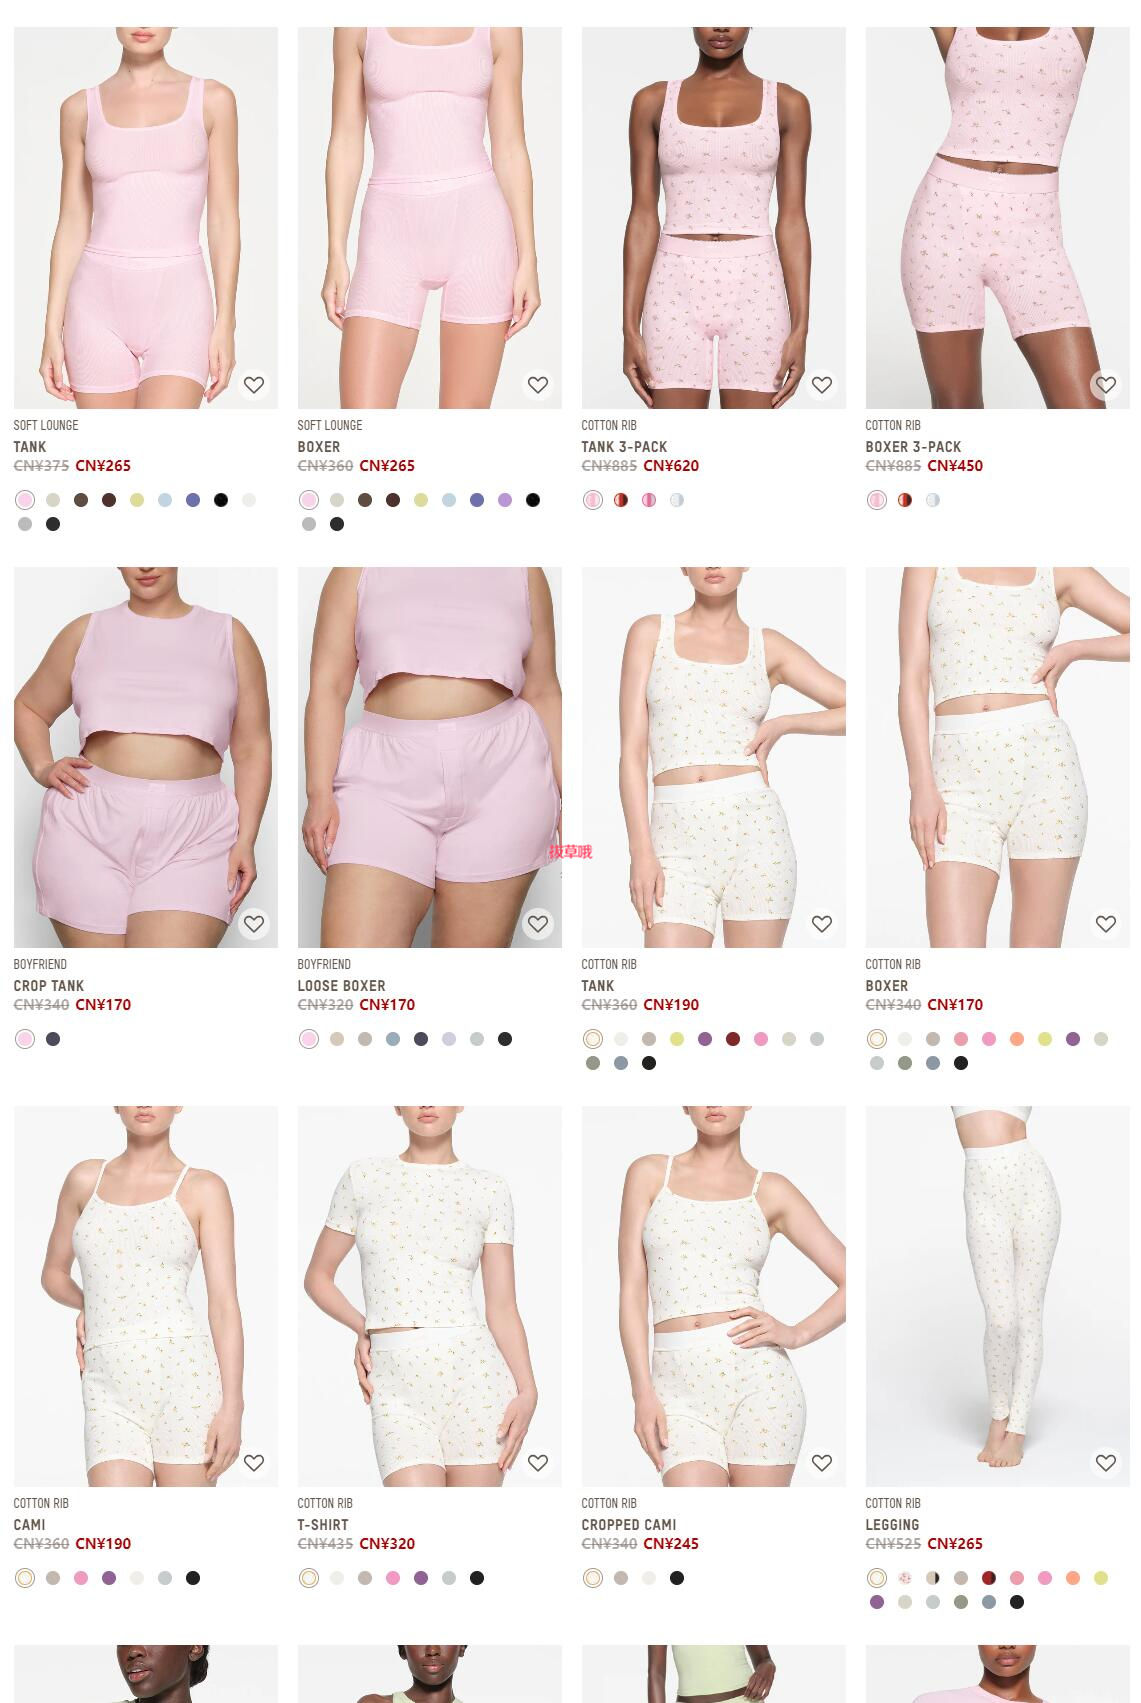Favorite the Boyfriend Loose Boxer
Image resolution: width=1141 pixels, height=1703 pixels.
[x=538, y=924]
